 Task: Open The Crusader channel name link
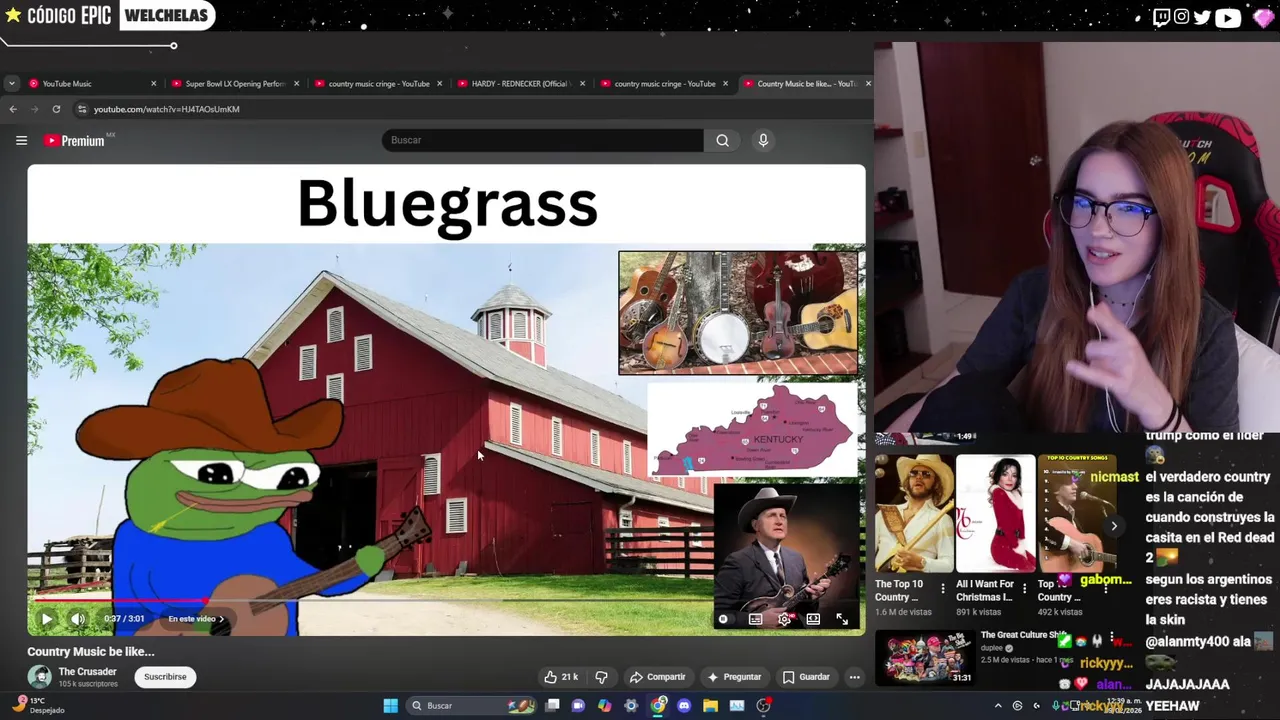pyautogui.click(x=87, y=672)
